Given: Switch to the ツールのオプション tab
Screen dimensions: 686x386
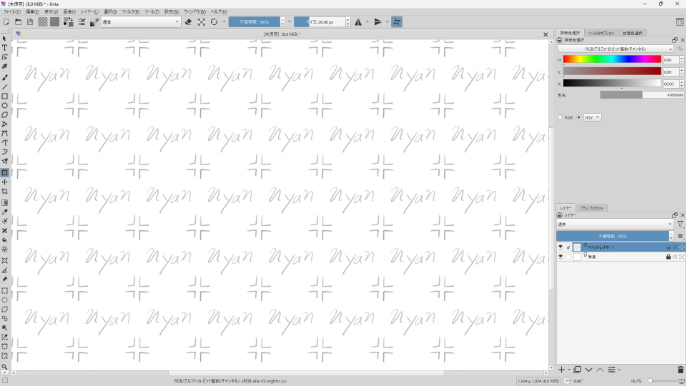Looking at the screenshot, I should click(x=601, y=33).
